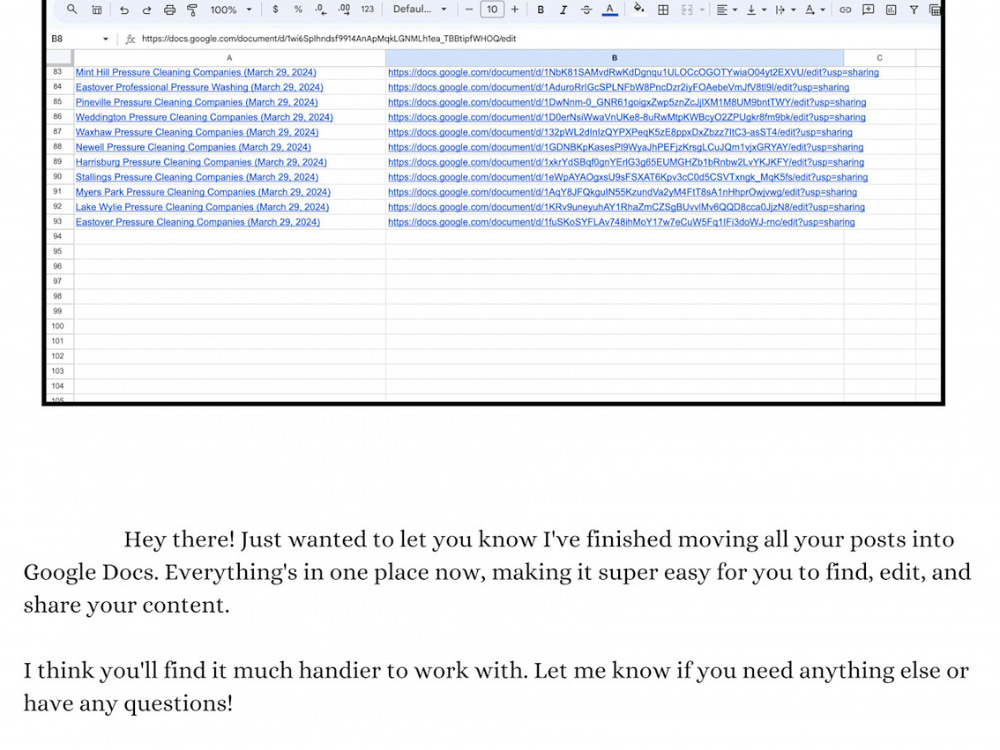Open Harrisburg Pressure Cleaning Companies link
Viewport: 1000px width, 750px height.
pyautogui.click(x=201, y=162)
